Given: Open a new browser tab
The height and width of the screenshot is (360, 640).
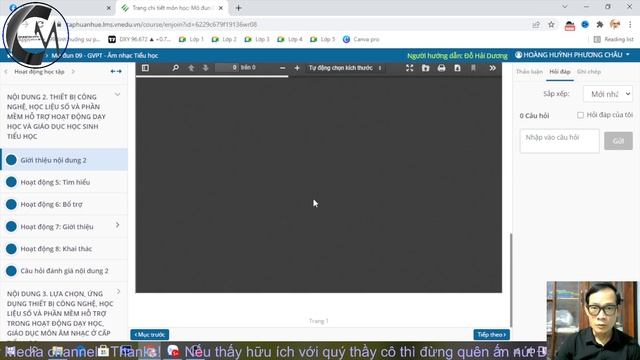Looking at the screenshot, I should coord(239,8).
